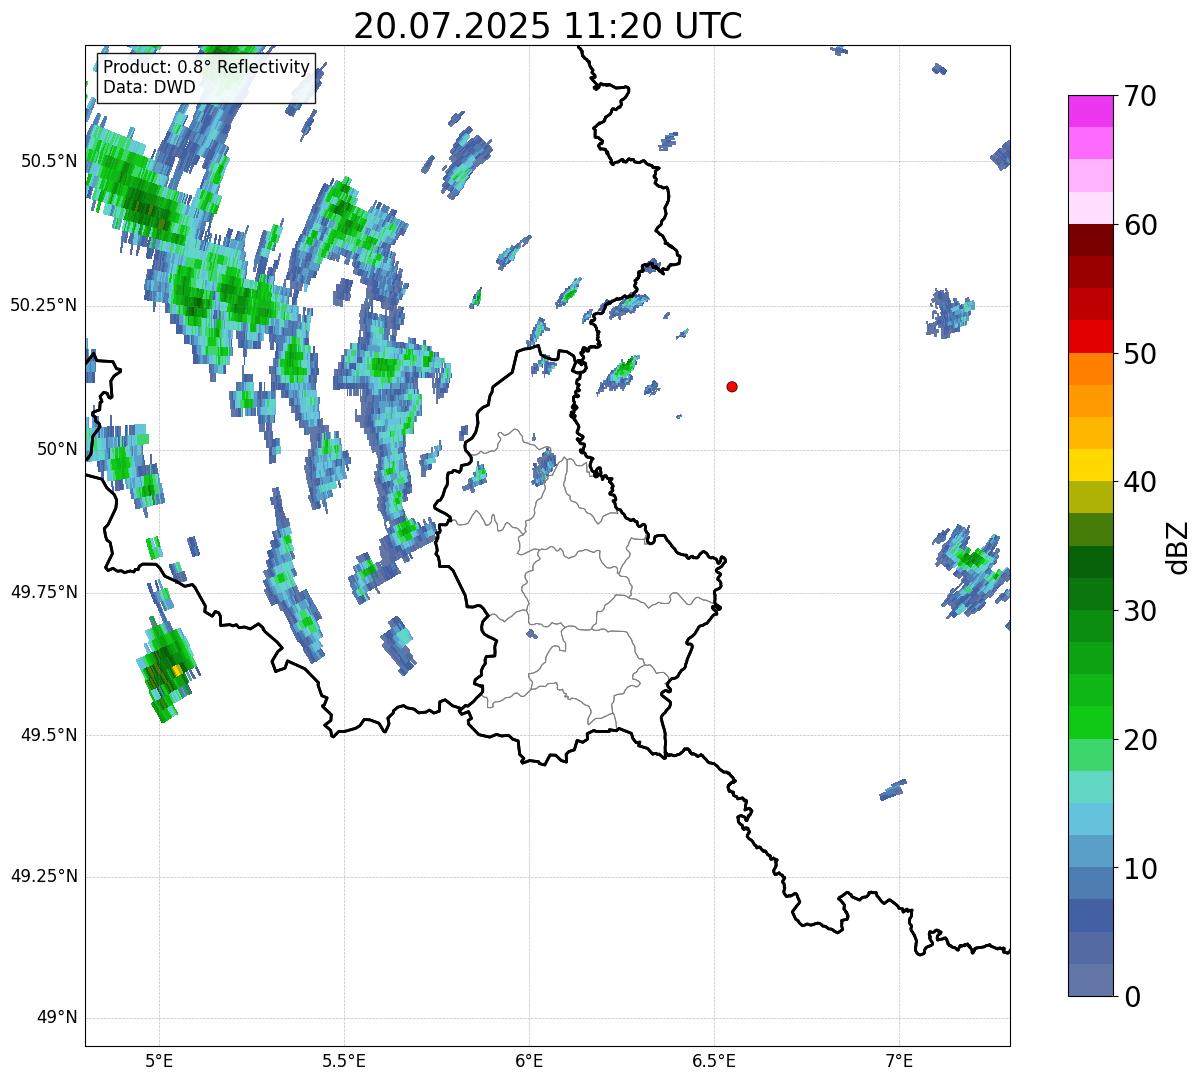Viewport: 1202px width, 1081px height.
Task: Click the 49.25°N latitude label
Action: (43, 876)
